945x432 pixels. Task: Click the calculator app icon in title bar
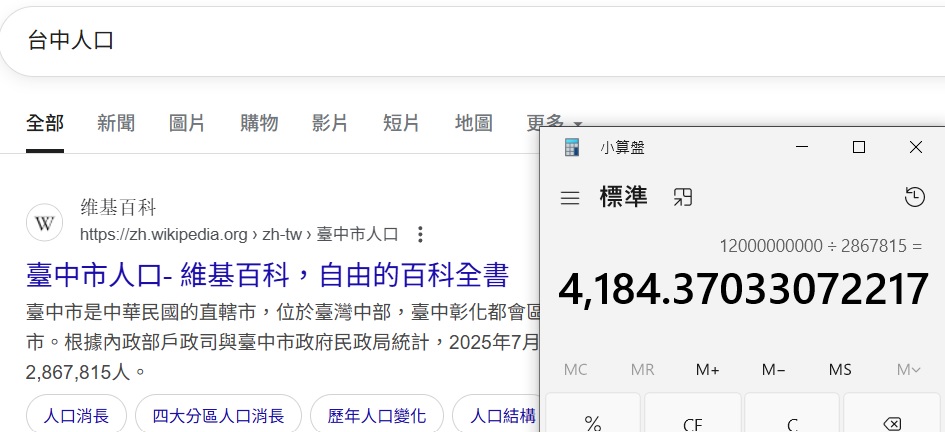pyautogui.click(x=572, y=148)
